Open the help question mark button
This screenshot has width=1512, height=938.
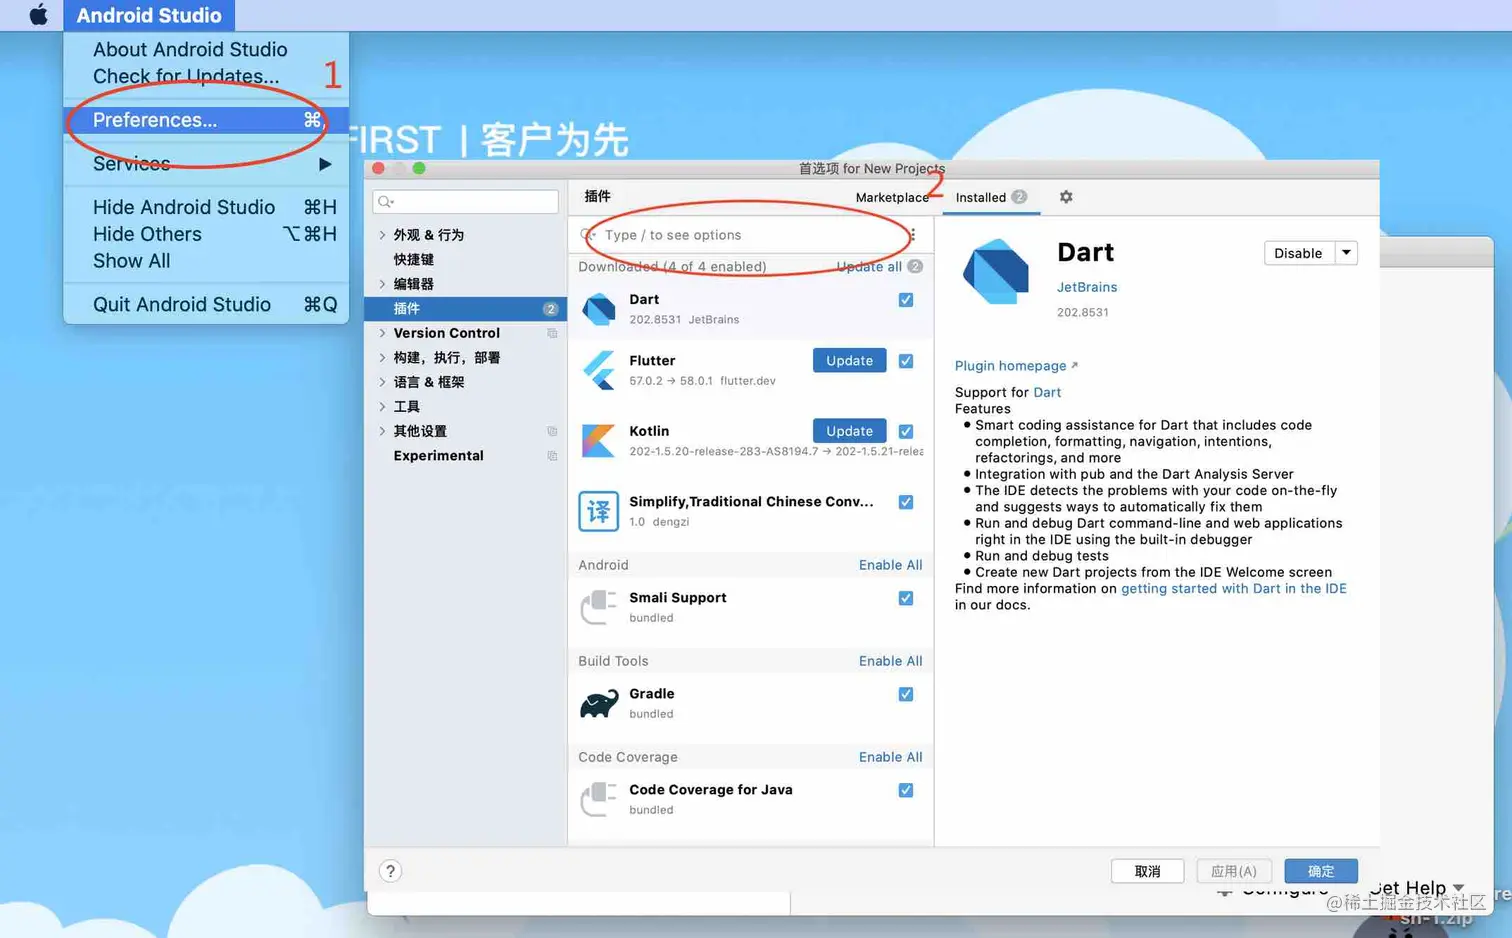391,871
